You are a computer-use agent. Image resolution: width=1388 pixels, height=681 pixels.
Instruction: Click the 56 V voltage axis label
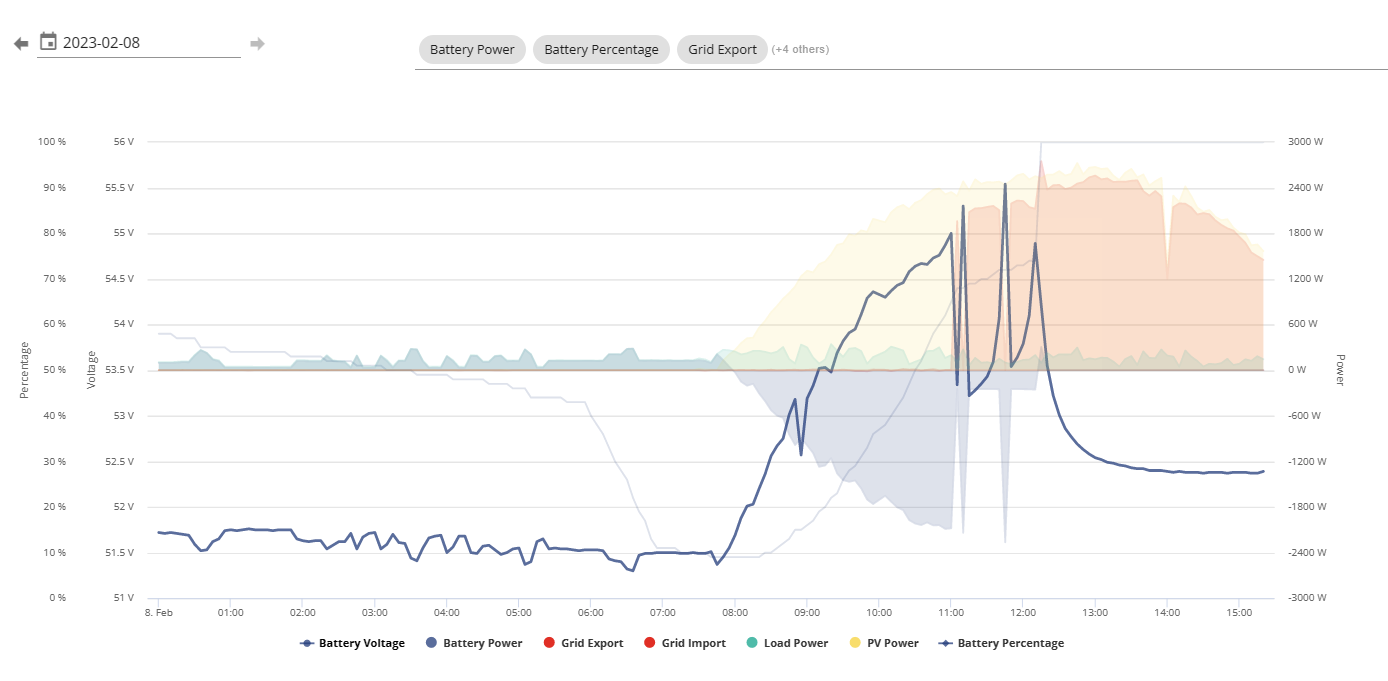[x=124, y=142]
